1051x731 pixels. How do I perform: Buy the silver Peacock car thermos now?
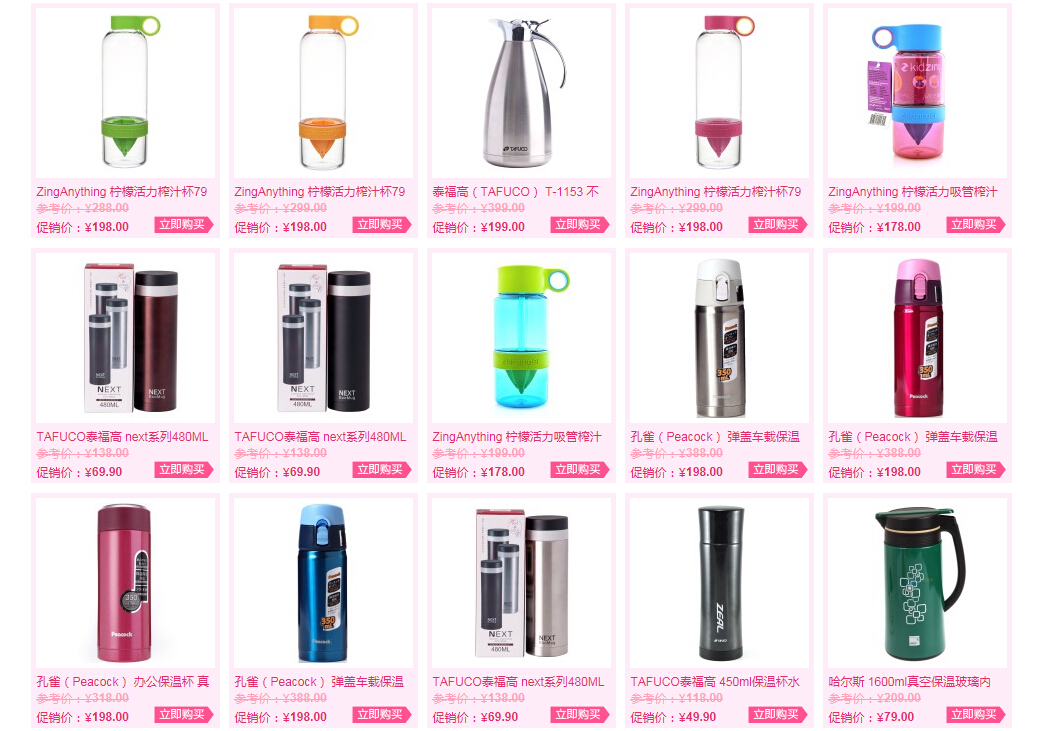click(778, 470)
